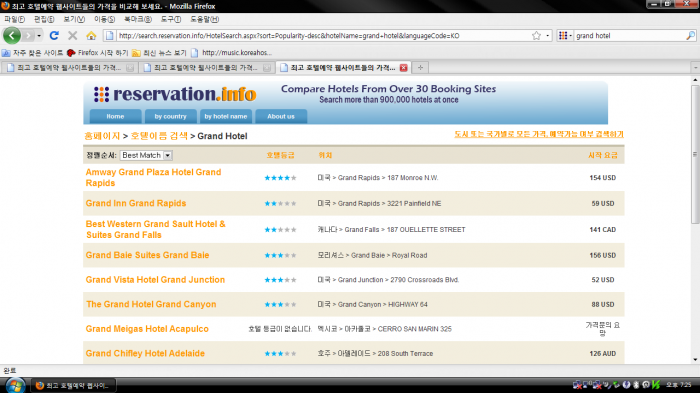Image resolution: width=700 pixels, height=393 pixels.
Task: Switch to the second browser tab
Action: 207,67
